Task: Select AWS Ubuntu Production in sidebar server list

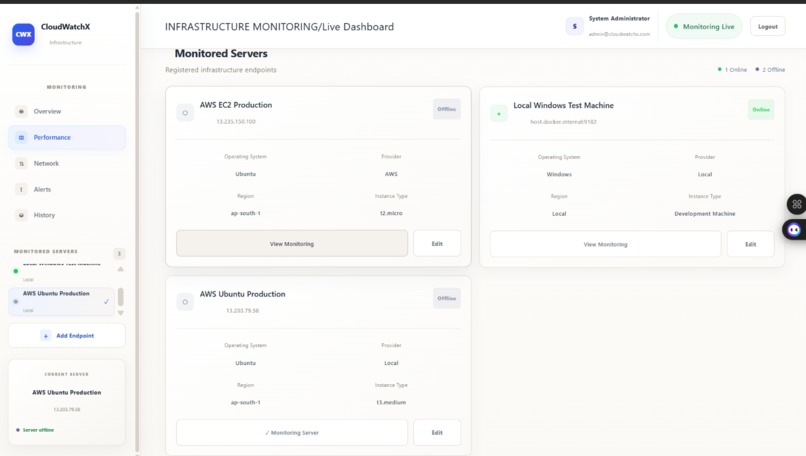Action: pos(61,301)
